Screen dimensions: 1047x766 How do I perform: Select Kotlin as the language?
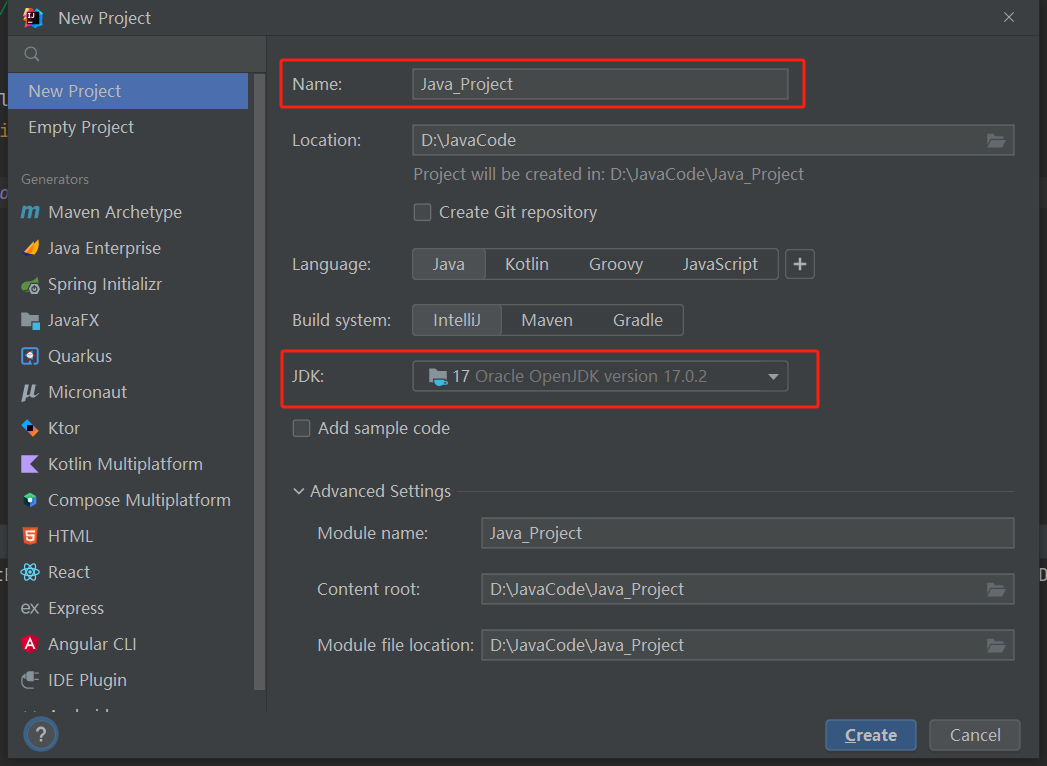point(527,264)
